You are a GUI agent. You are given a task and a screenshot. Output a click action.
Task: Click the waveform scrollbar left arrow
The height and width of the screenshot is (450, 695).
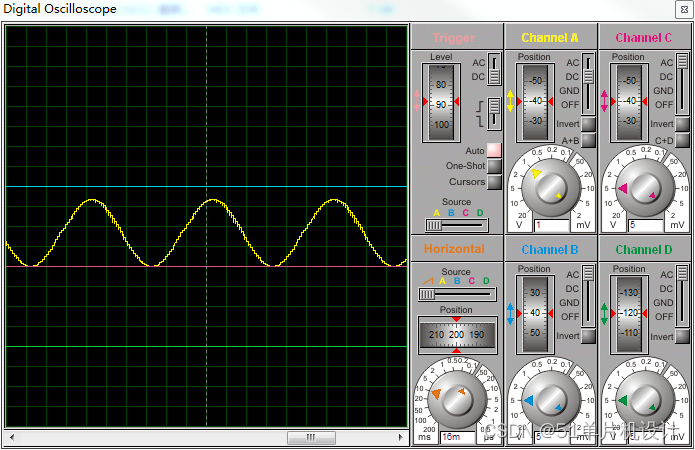(x=12, y=437)
